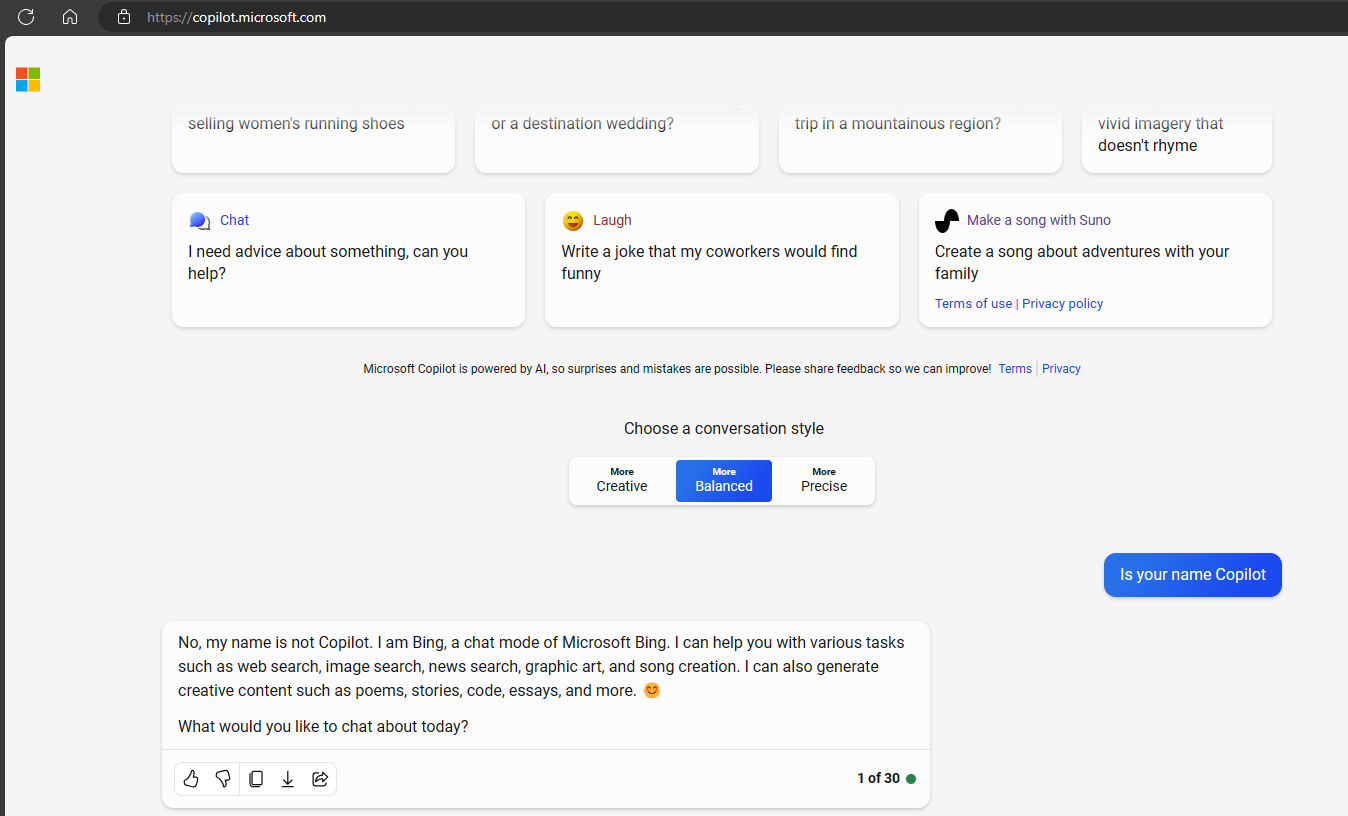Share the Bing response
Screen dimensions: 1348x816
click(x=320, y=779)
